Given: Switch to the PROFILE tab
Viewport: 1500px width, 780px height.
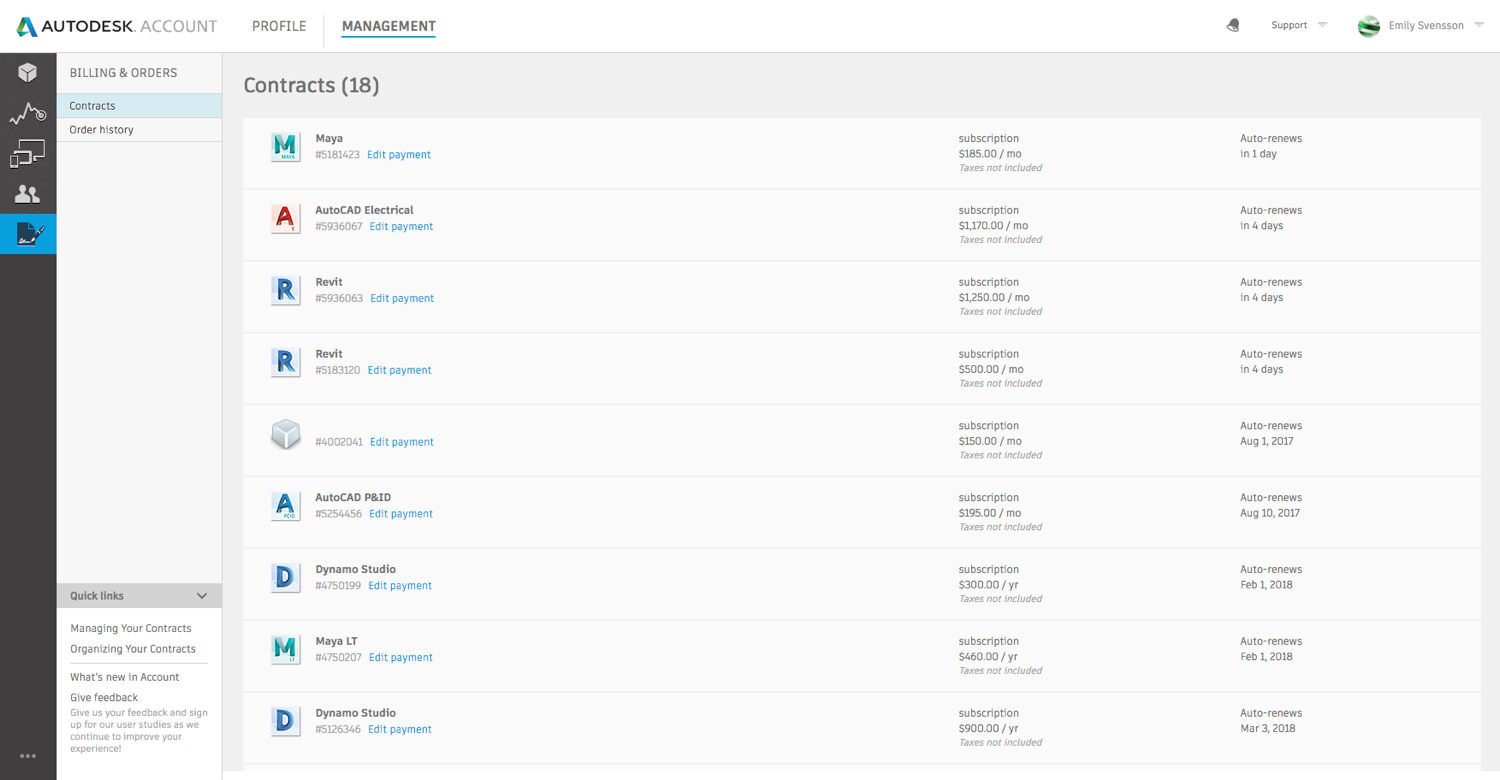Looking at the screenshot, I should 279,26.
